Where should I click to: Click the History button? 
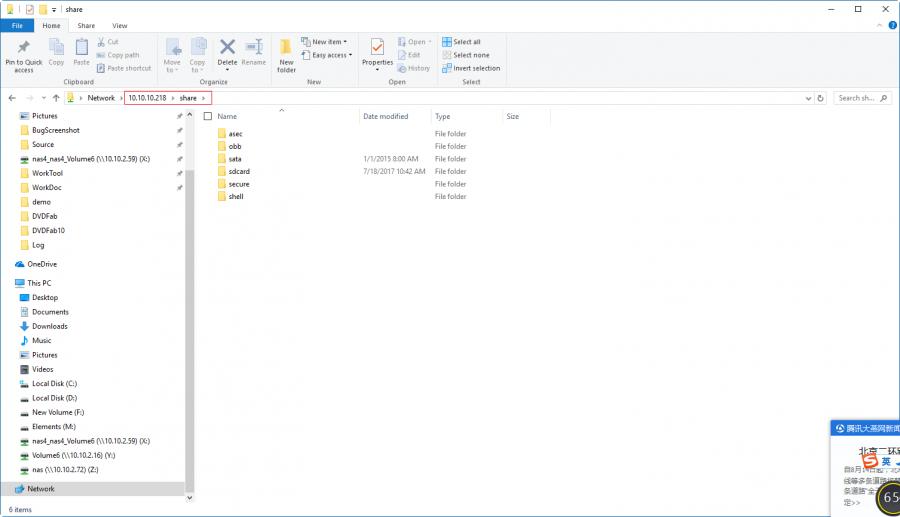[414, 68]
